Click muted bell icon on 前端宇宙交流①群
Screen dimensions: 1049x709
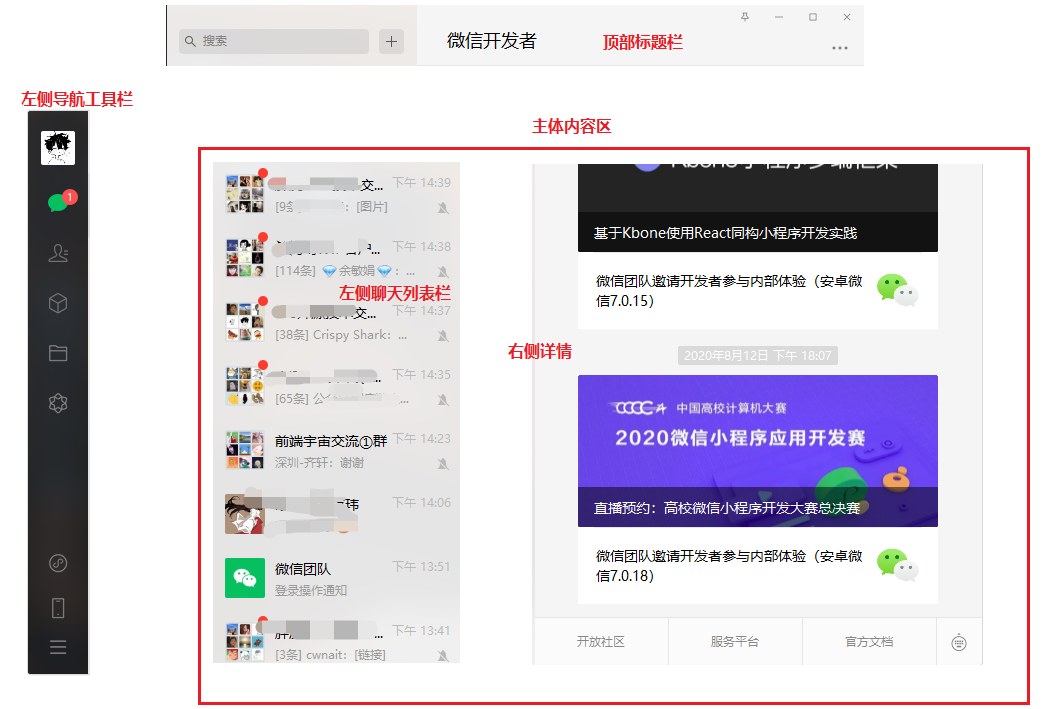coord(443,464)
